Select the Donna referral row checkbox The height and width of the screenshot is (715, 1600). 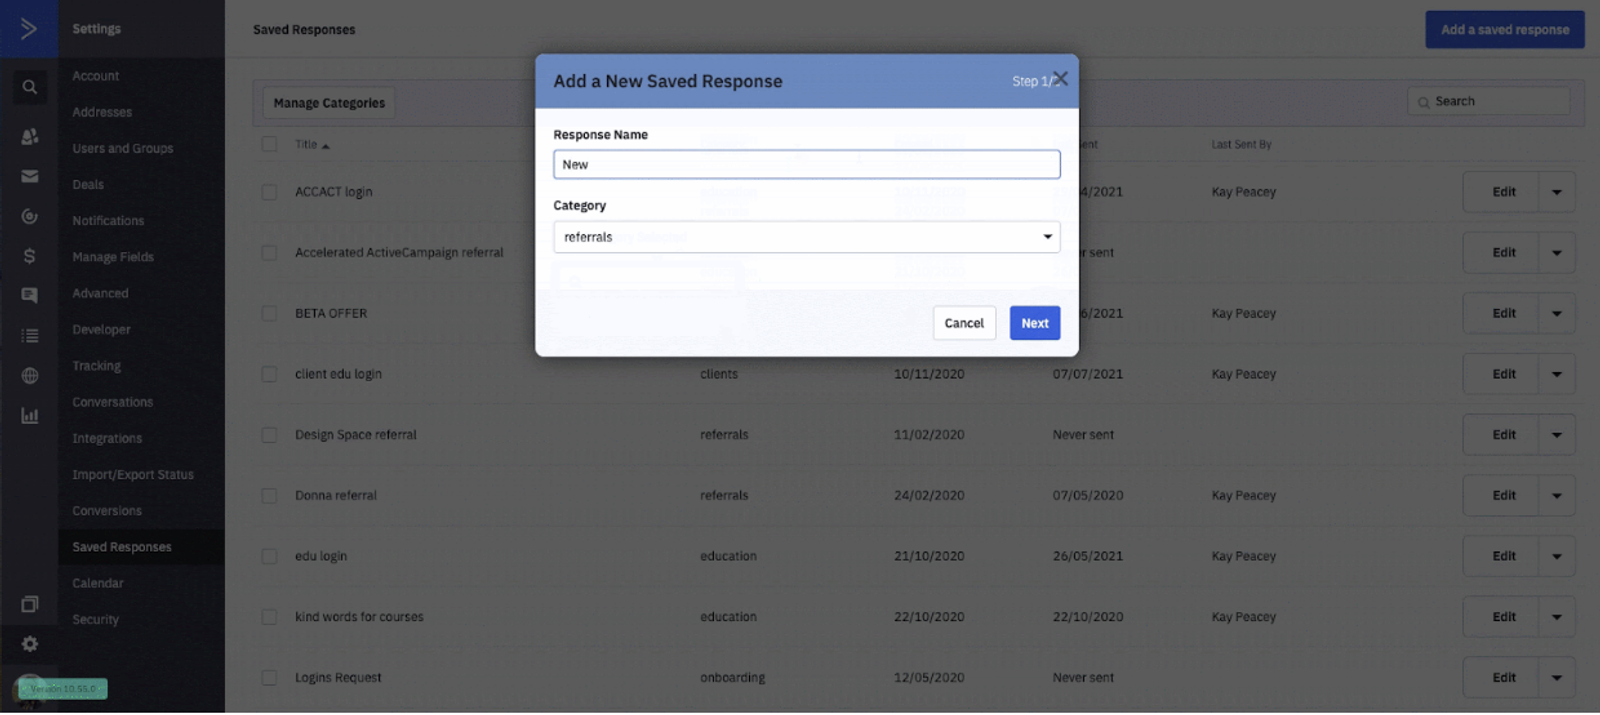(x=269, y=495)
